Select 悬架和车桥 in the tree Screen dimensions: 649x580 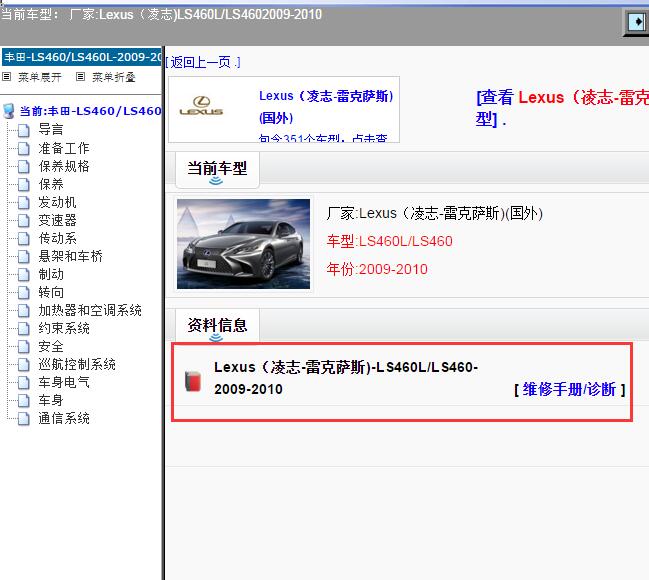click(70, 256)
